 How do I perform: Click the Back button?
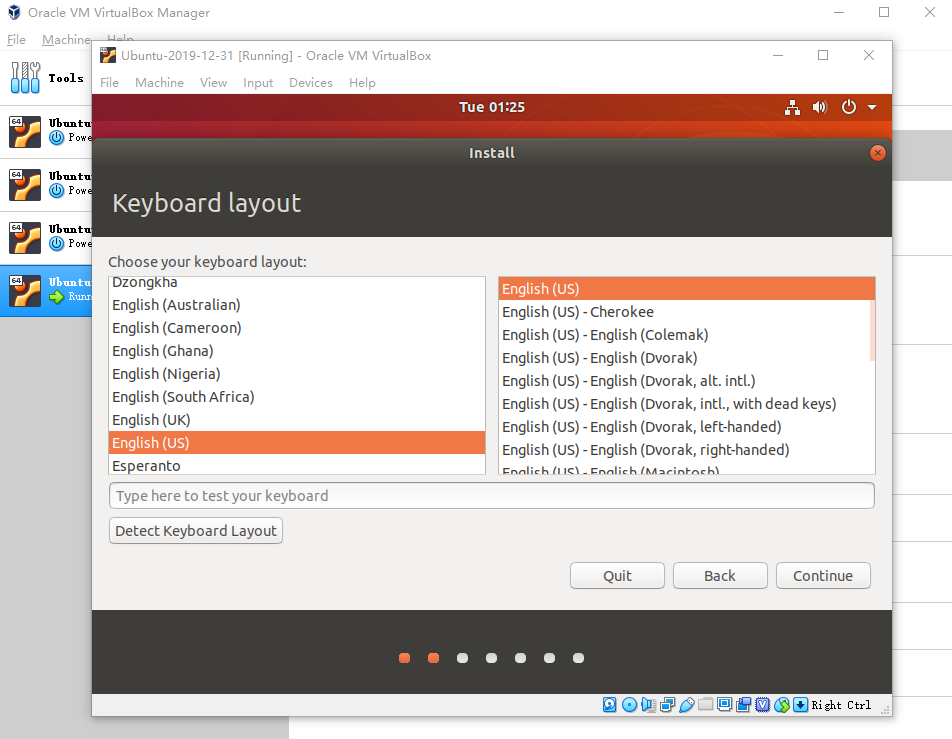click(x=719, y=576)
